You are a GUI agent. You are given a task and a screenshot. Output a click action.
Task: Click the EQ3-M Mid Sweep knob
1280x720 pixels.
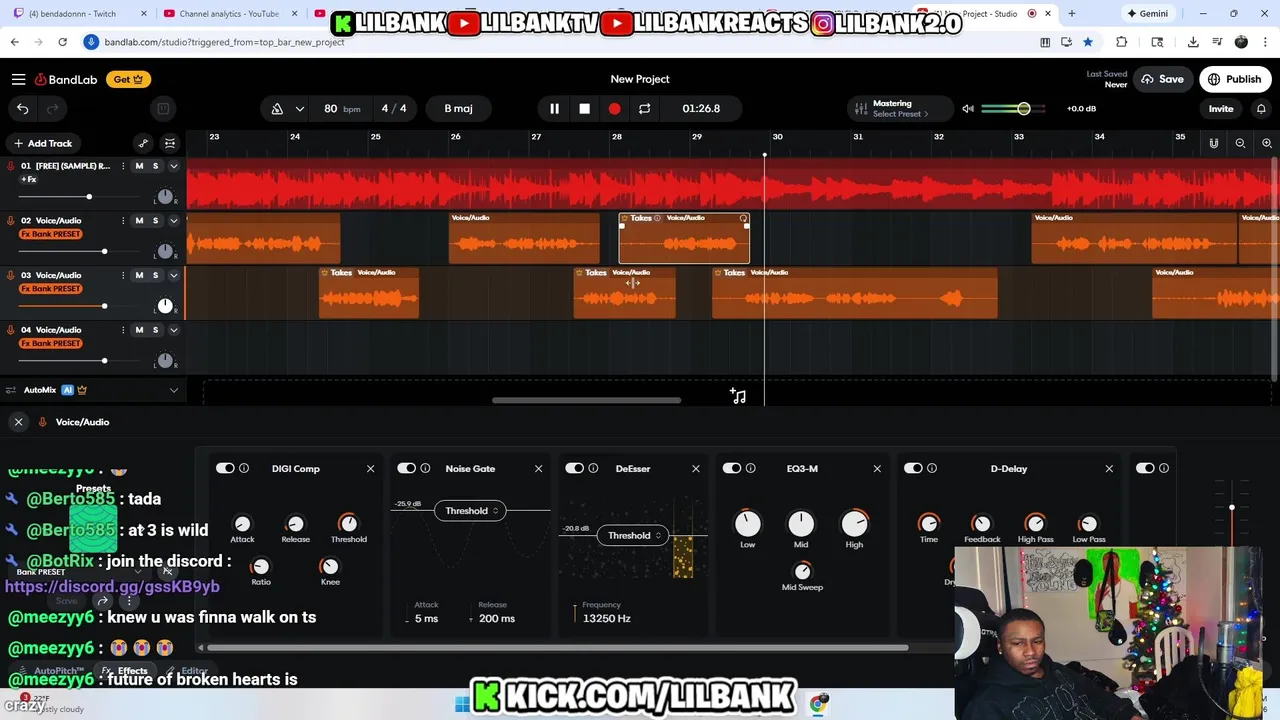pos(802,571)
